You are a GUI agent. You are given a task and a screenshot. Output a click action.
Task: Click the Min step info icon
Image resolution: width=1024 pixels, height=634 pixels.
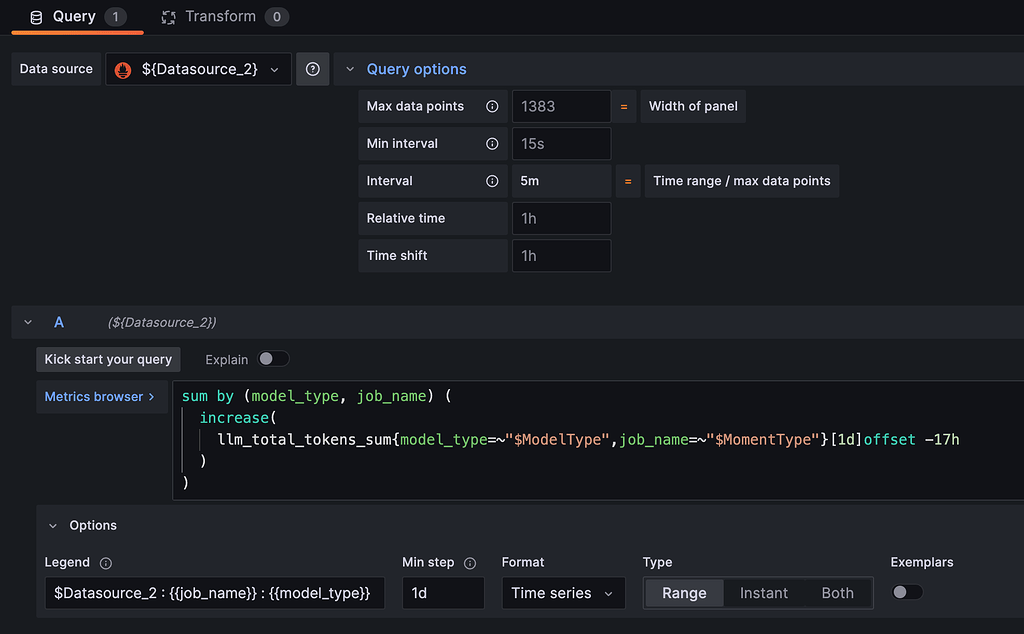tap(470, 563)
